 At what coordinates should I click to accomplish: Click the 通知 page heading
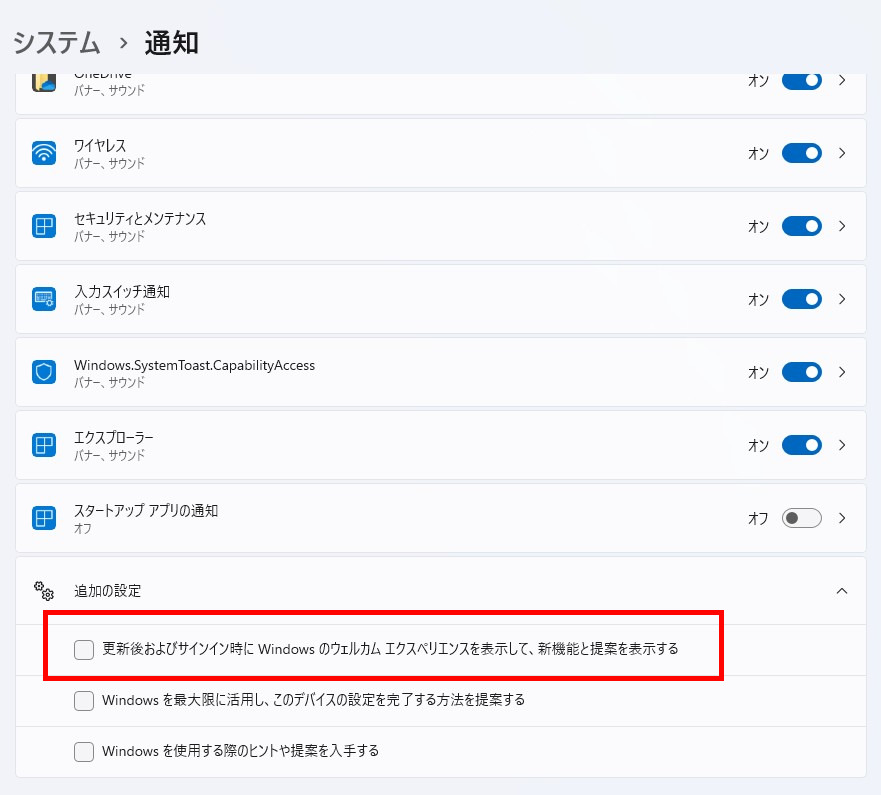coord(171,43)
